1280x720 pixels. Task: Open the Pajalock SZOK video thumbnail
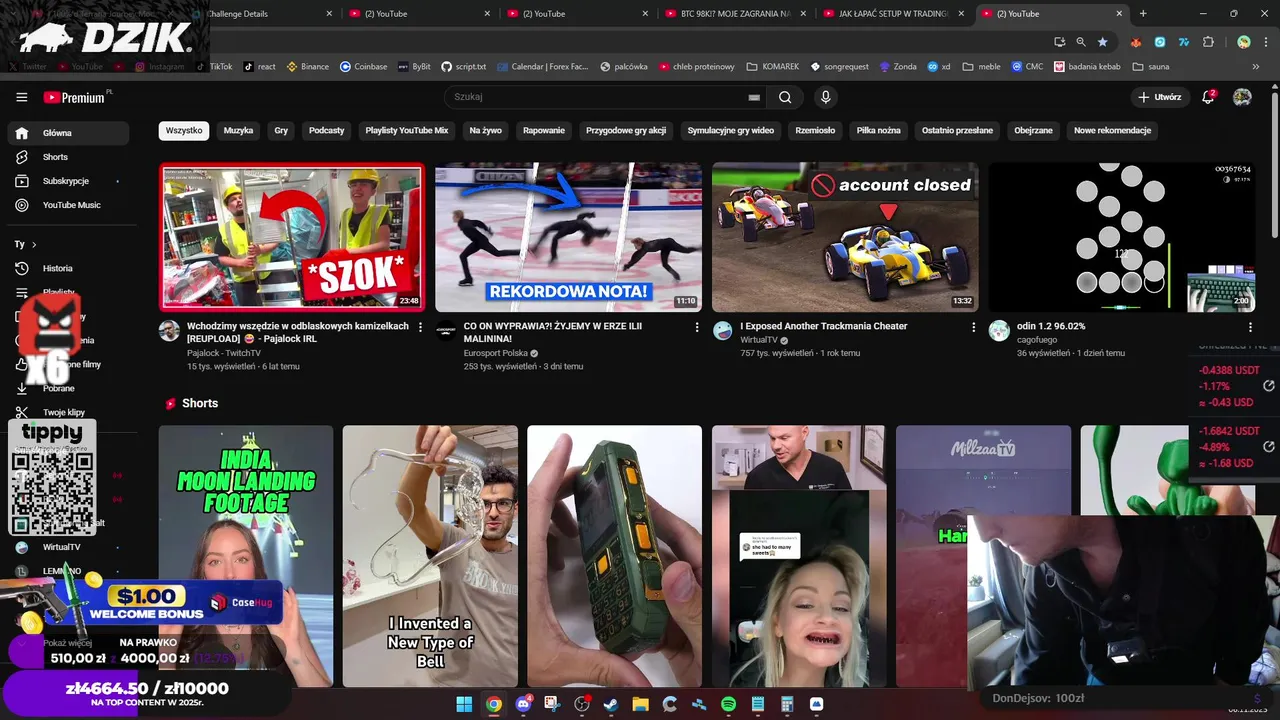pos(292,237)
